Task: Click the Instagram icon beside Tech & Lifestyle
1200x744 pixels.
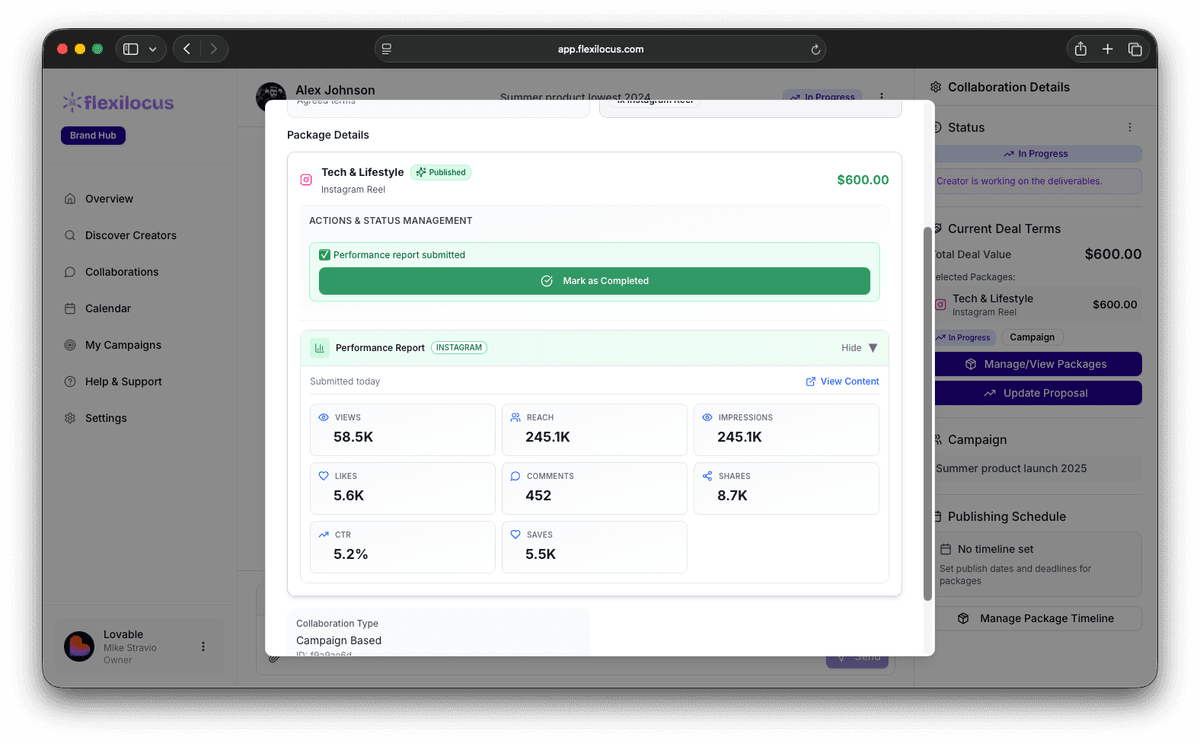Action: point(306,178)
